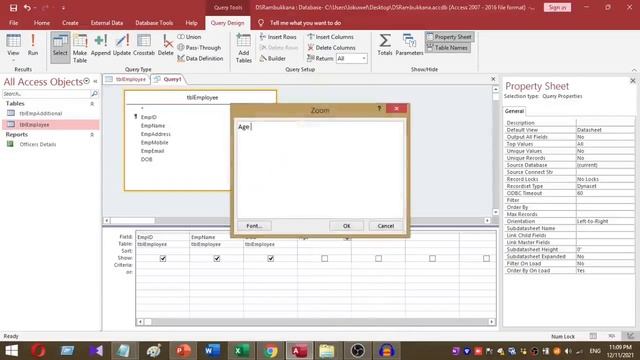Switch to the Home tab
The height and width of the screenshot is (360, 640).
42,23
